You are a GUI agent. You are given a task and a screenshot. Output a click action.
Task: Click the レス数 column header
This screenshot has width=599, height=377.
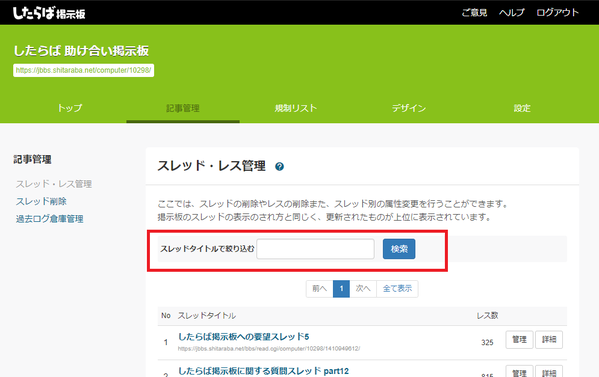pyautogui.click(x=487, y=316)
